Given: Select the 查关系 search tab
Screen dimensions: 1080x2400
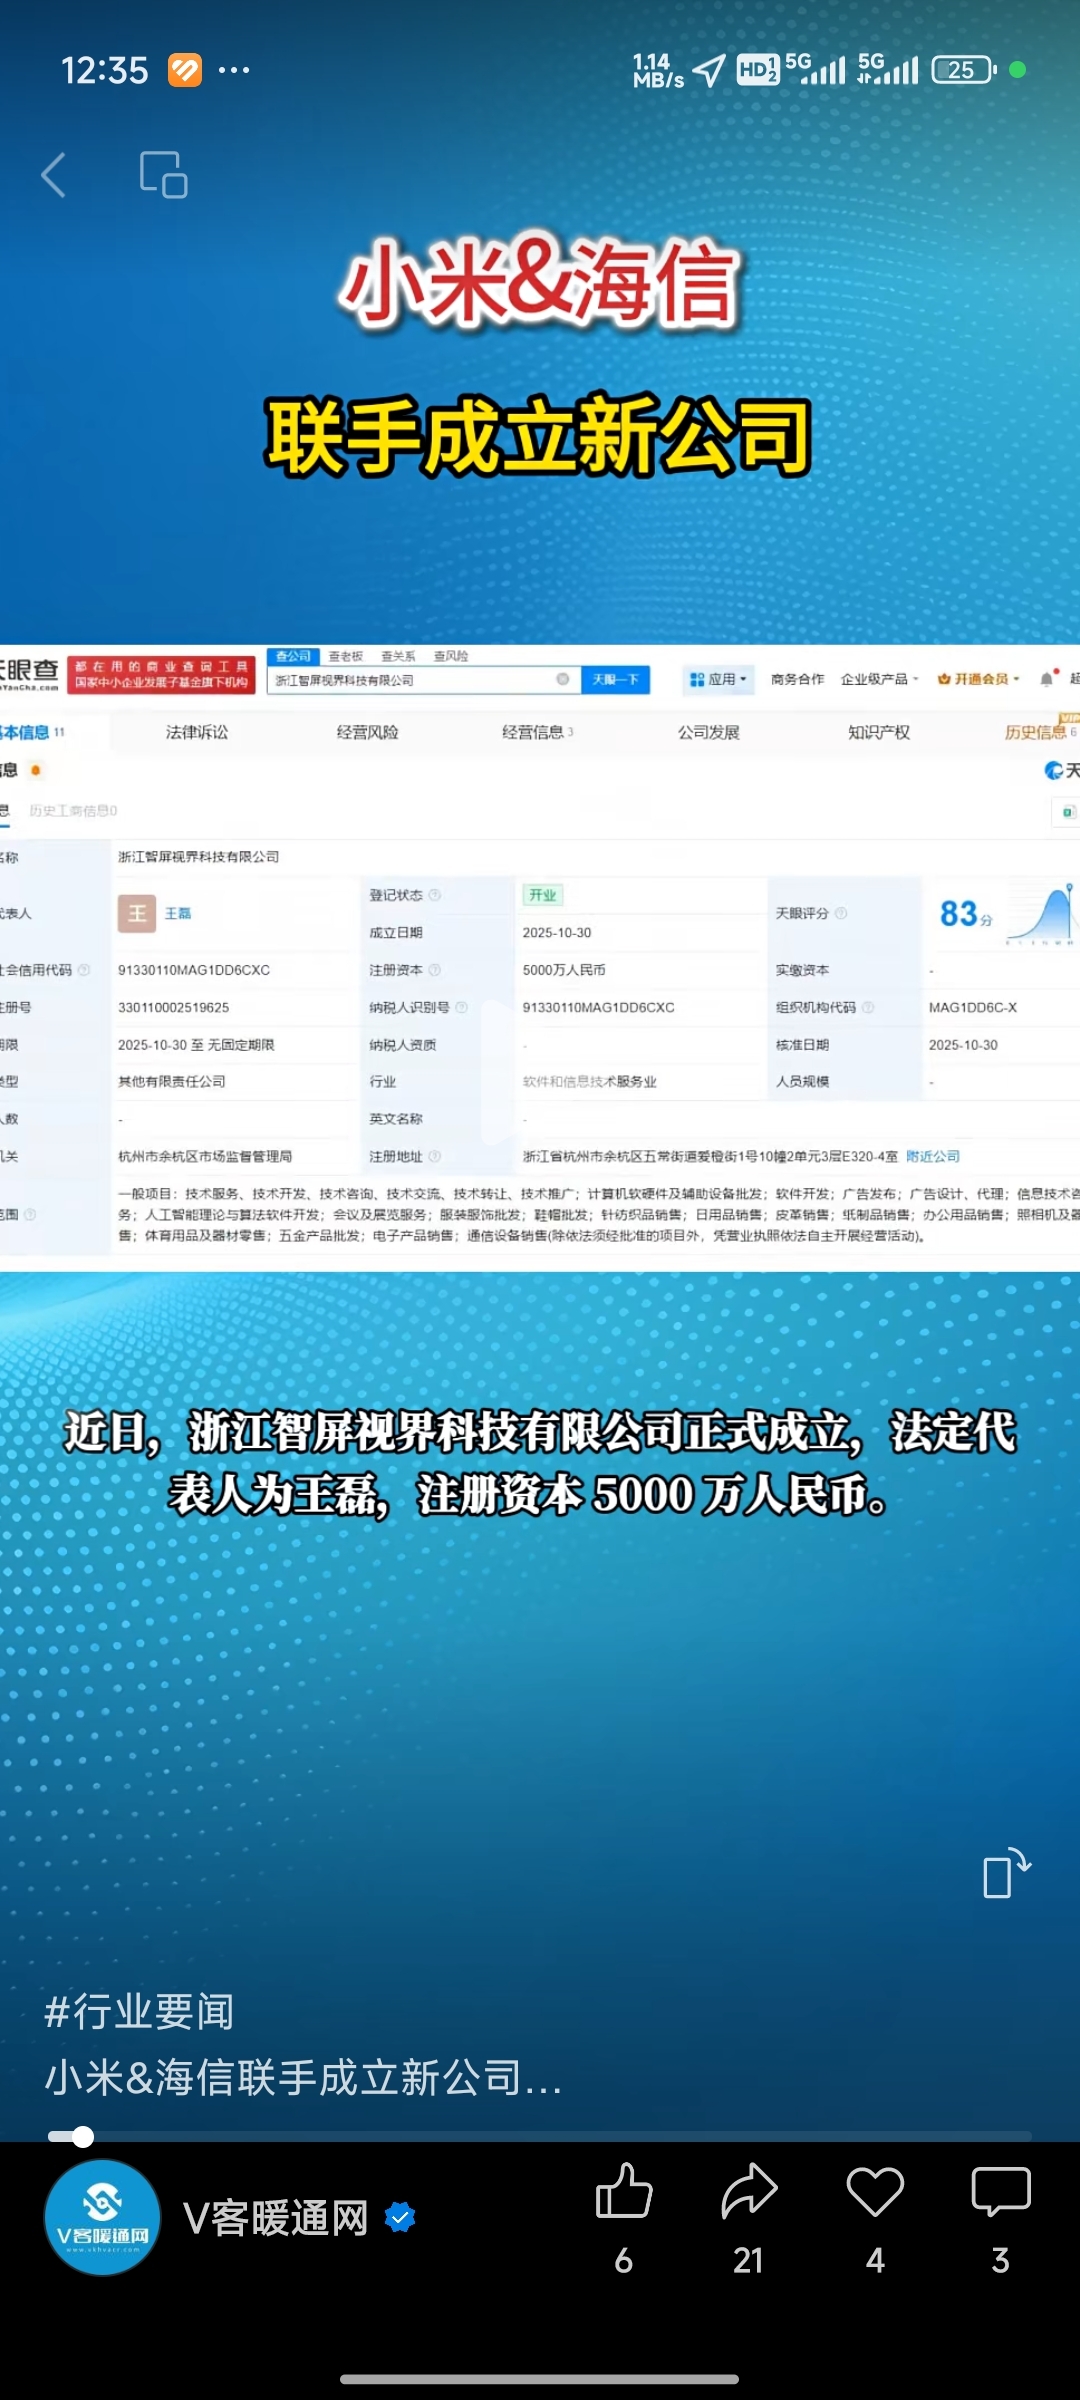Looking at the screenshot, I should pyautogui.click(x=398, y=656).
